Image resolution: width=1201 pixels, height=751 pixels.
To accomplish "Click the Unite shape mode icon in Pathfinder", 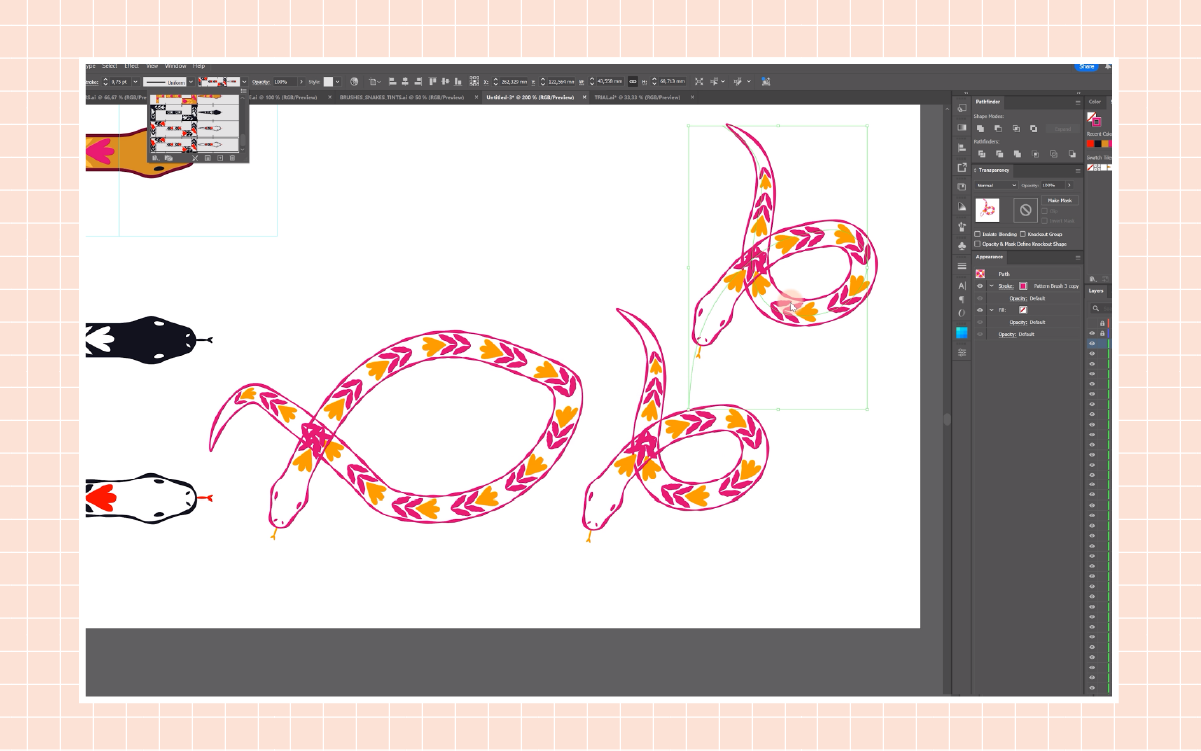I will 981,129.
